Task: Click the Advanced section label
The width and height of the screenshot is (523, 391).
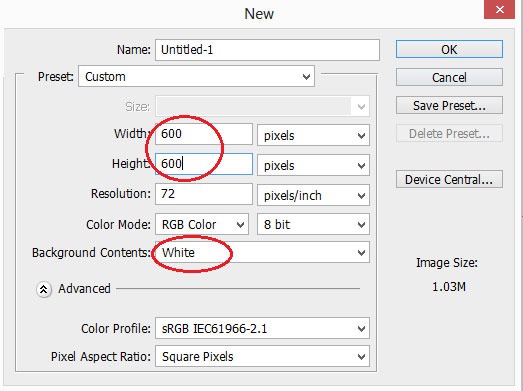Action: pyautogui.click(x=84, y=289)
